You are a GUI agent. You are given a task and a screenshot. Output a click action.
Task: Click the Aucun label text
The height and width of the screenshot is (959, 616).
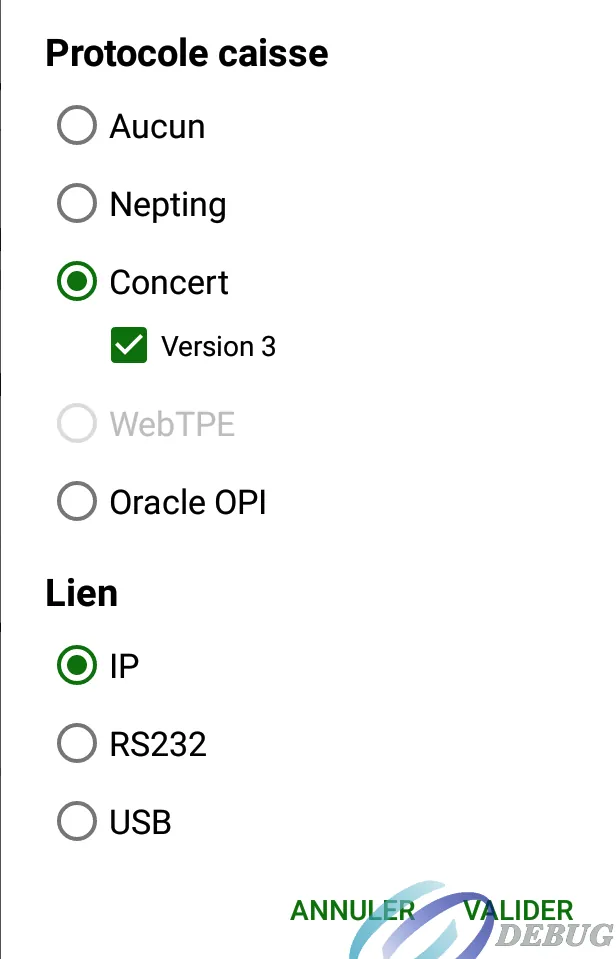click(x=157, y=127)
